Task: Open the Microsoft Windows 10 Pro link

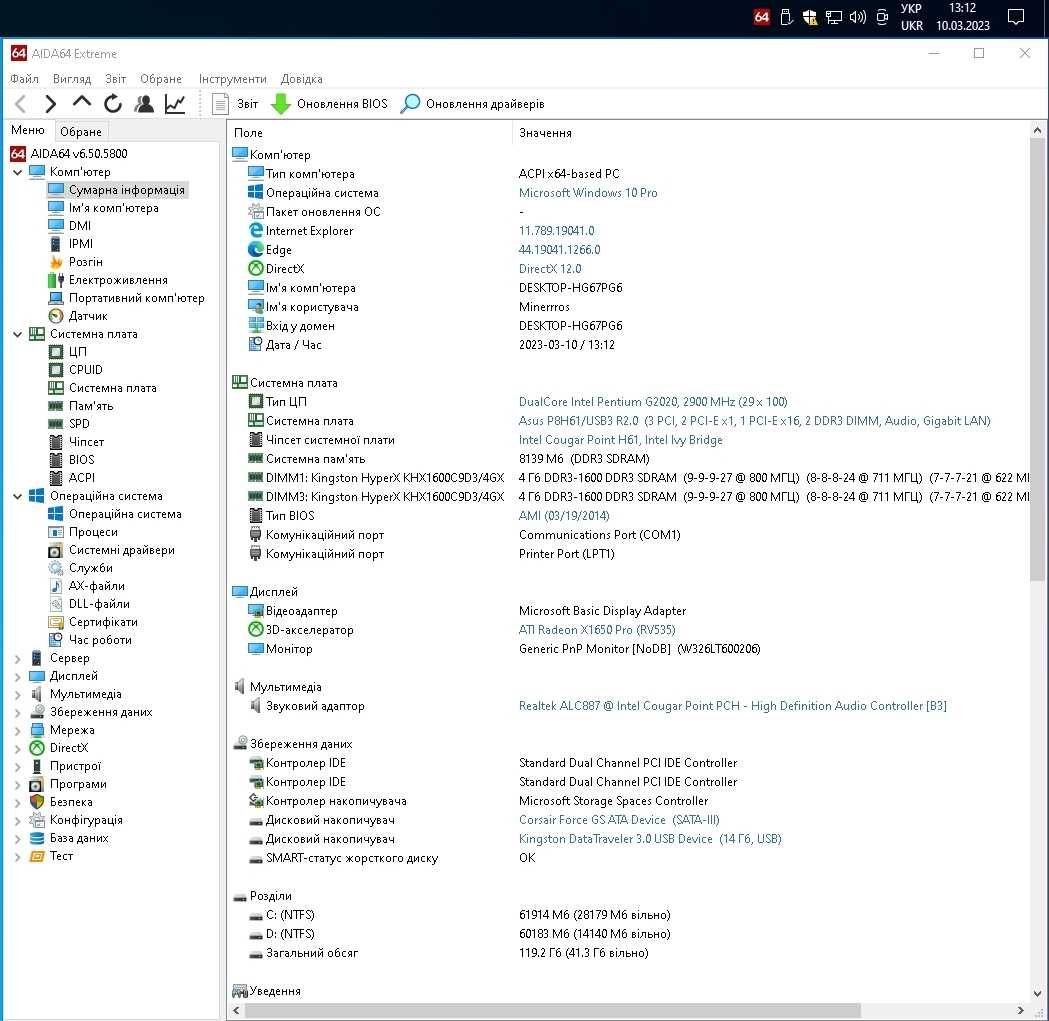Action: 588,193
